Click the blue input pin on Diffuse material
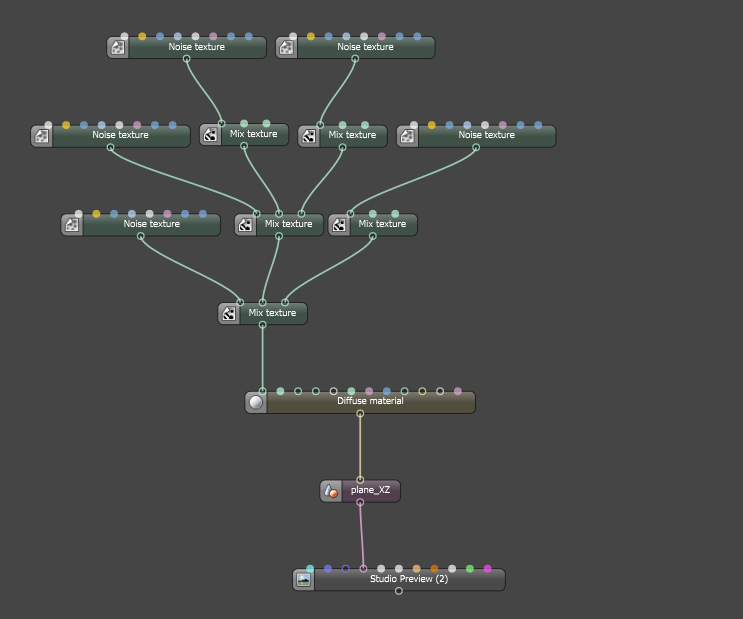The image size is (743, 619). [387, 391]
